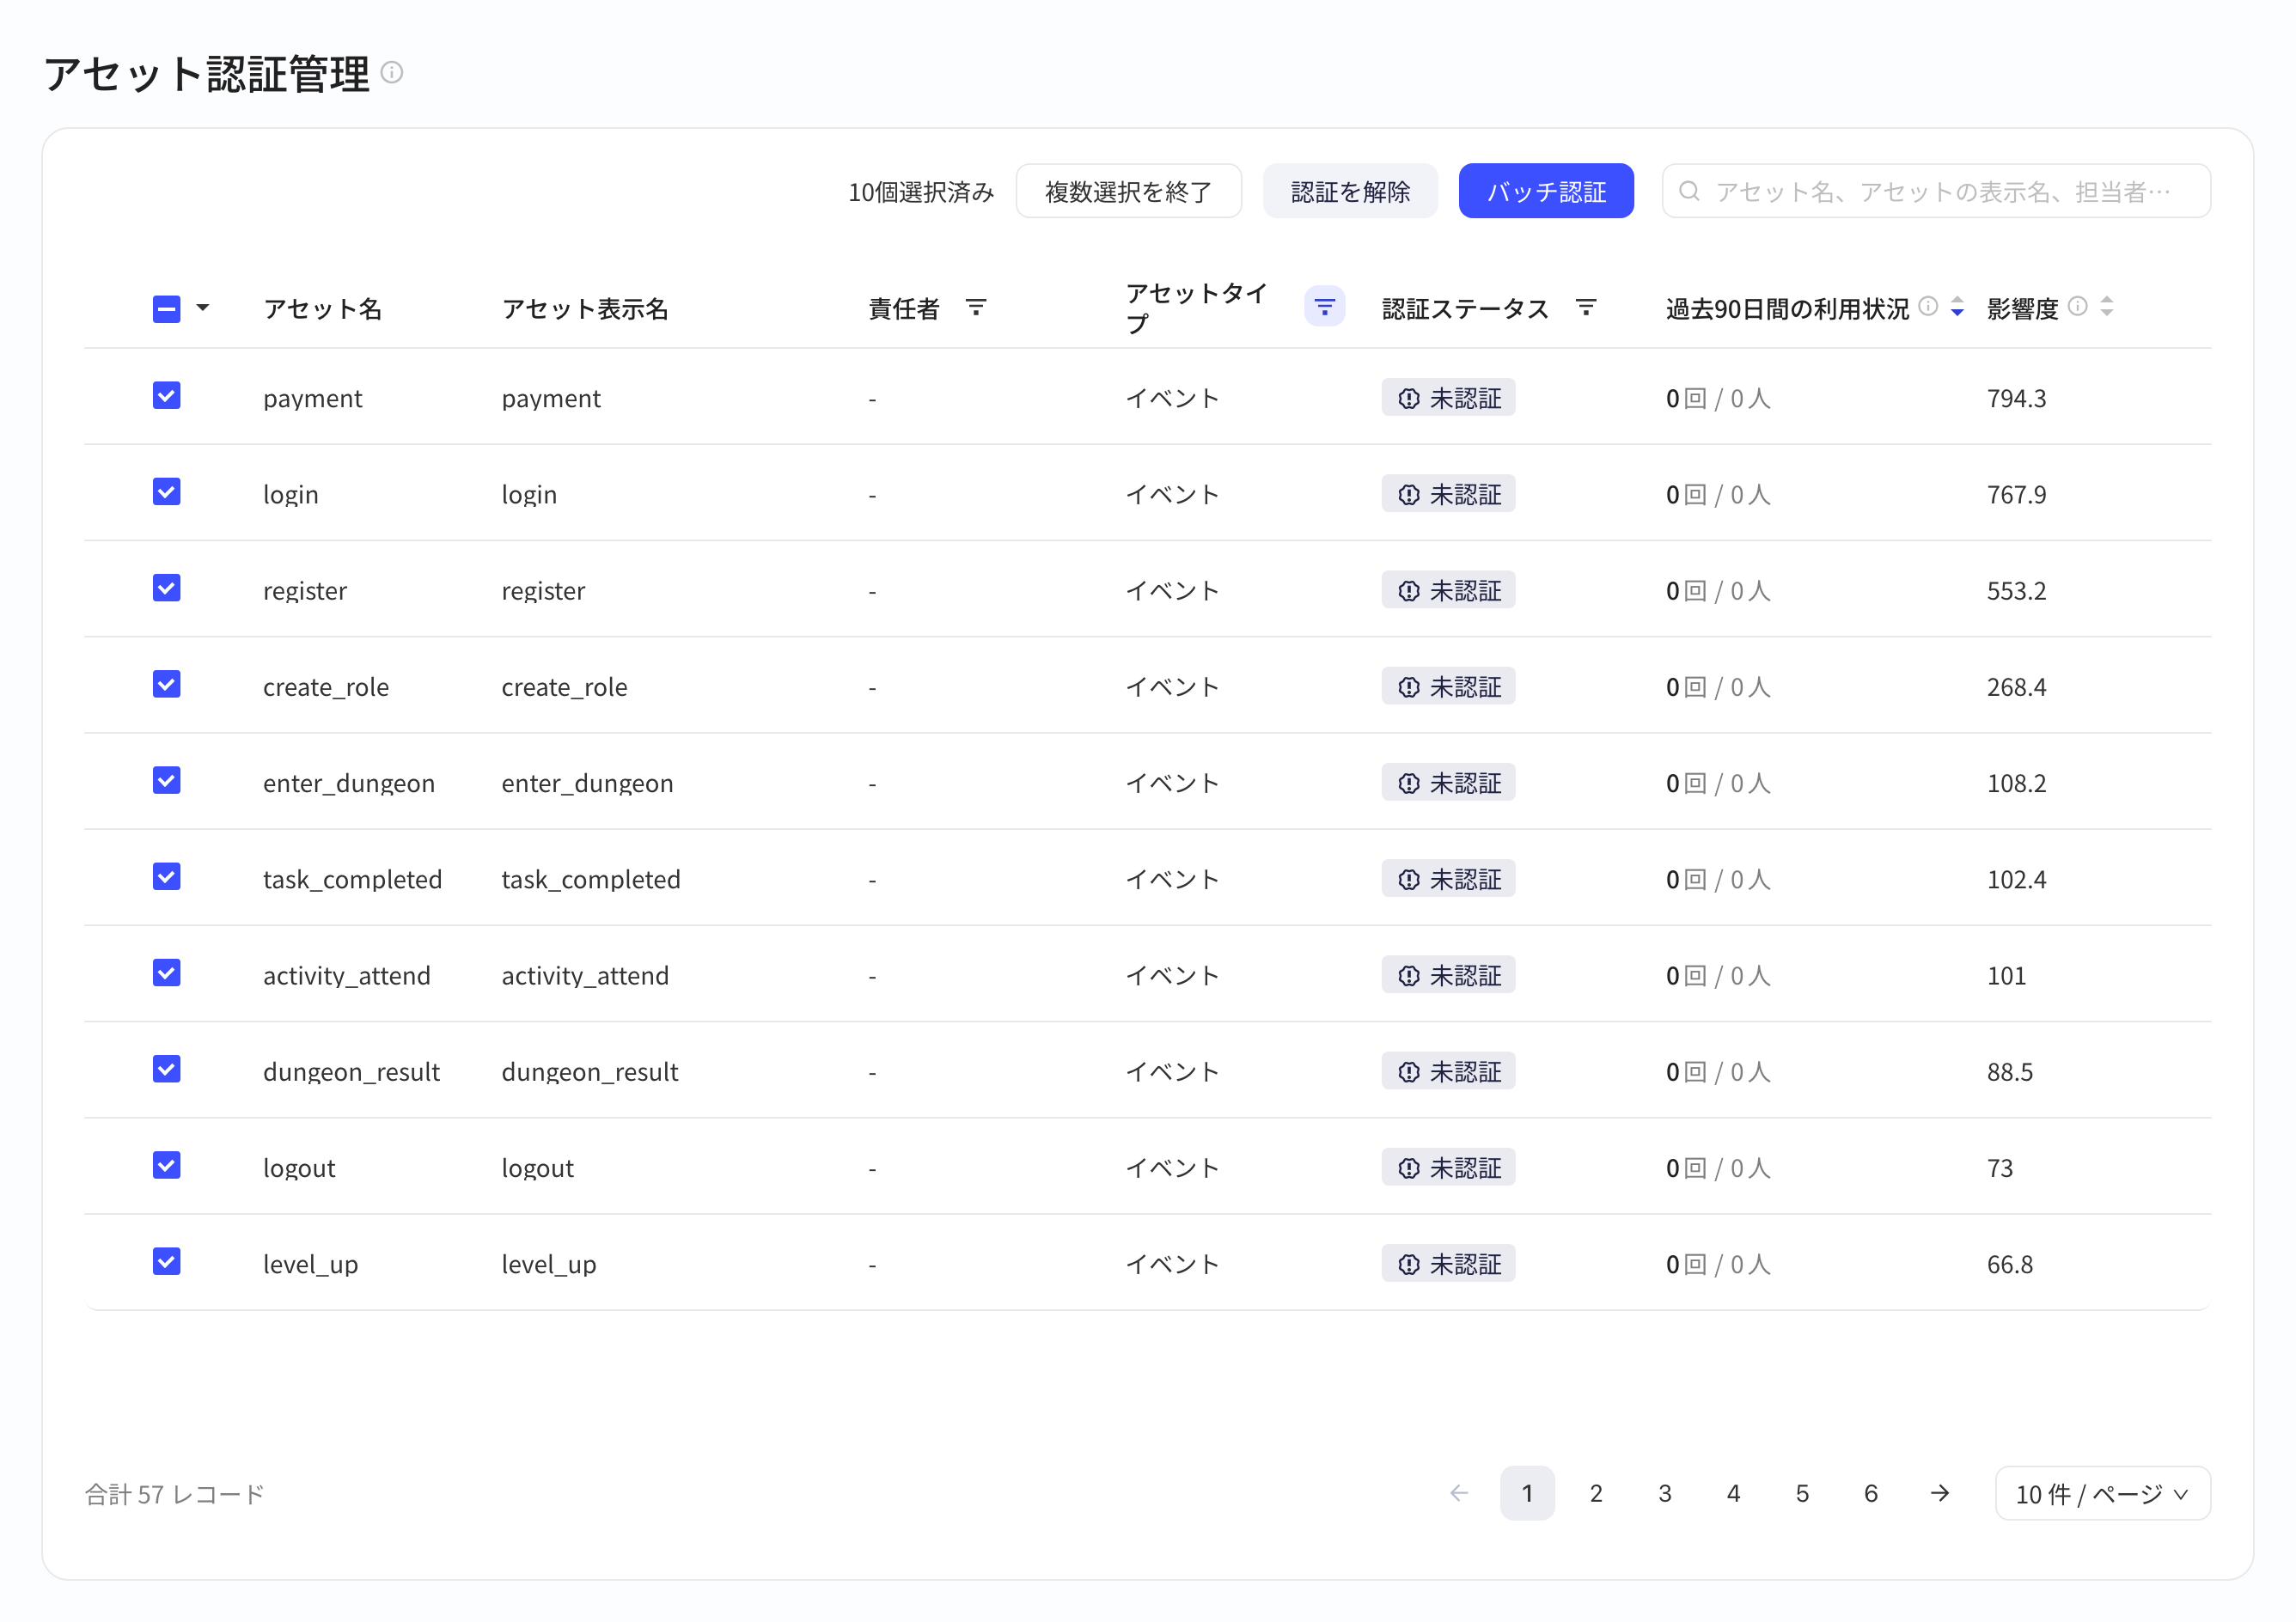
Task: Go to page 6
Action: point(1871,1493)
